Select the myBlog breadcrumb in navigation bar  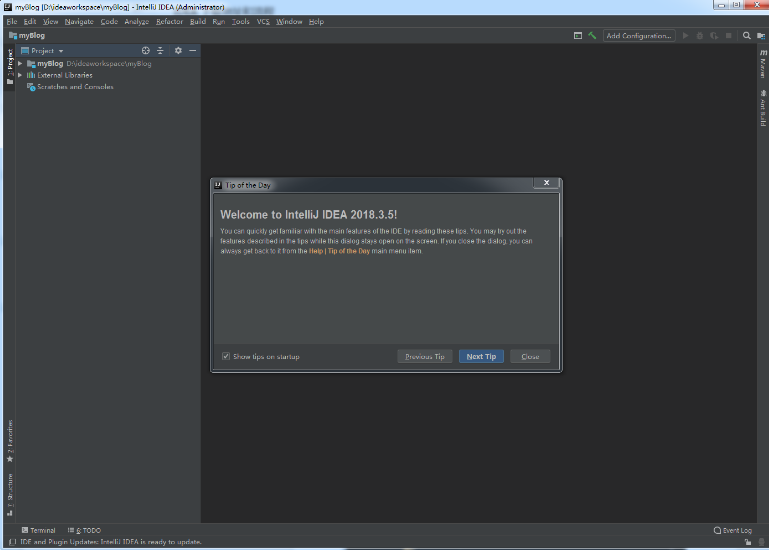point(32,35)
